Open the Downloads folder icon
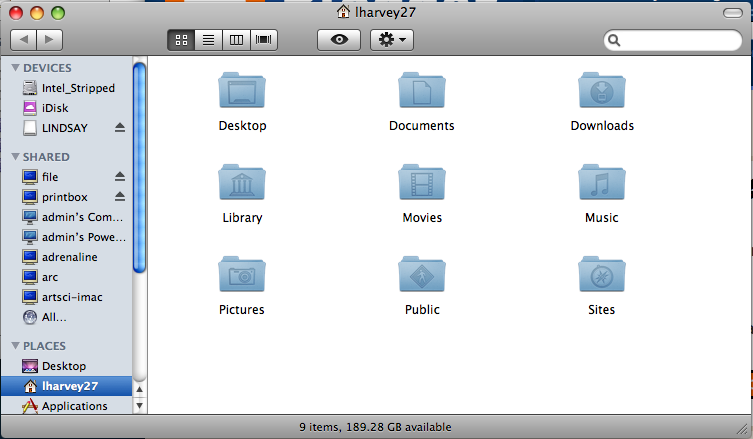This screenshot has height=439, width=753. pyautogui.click(x=602, y=92)
